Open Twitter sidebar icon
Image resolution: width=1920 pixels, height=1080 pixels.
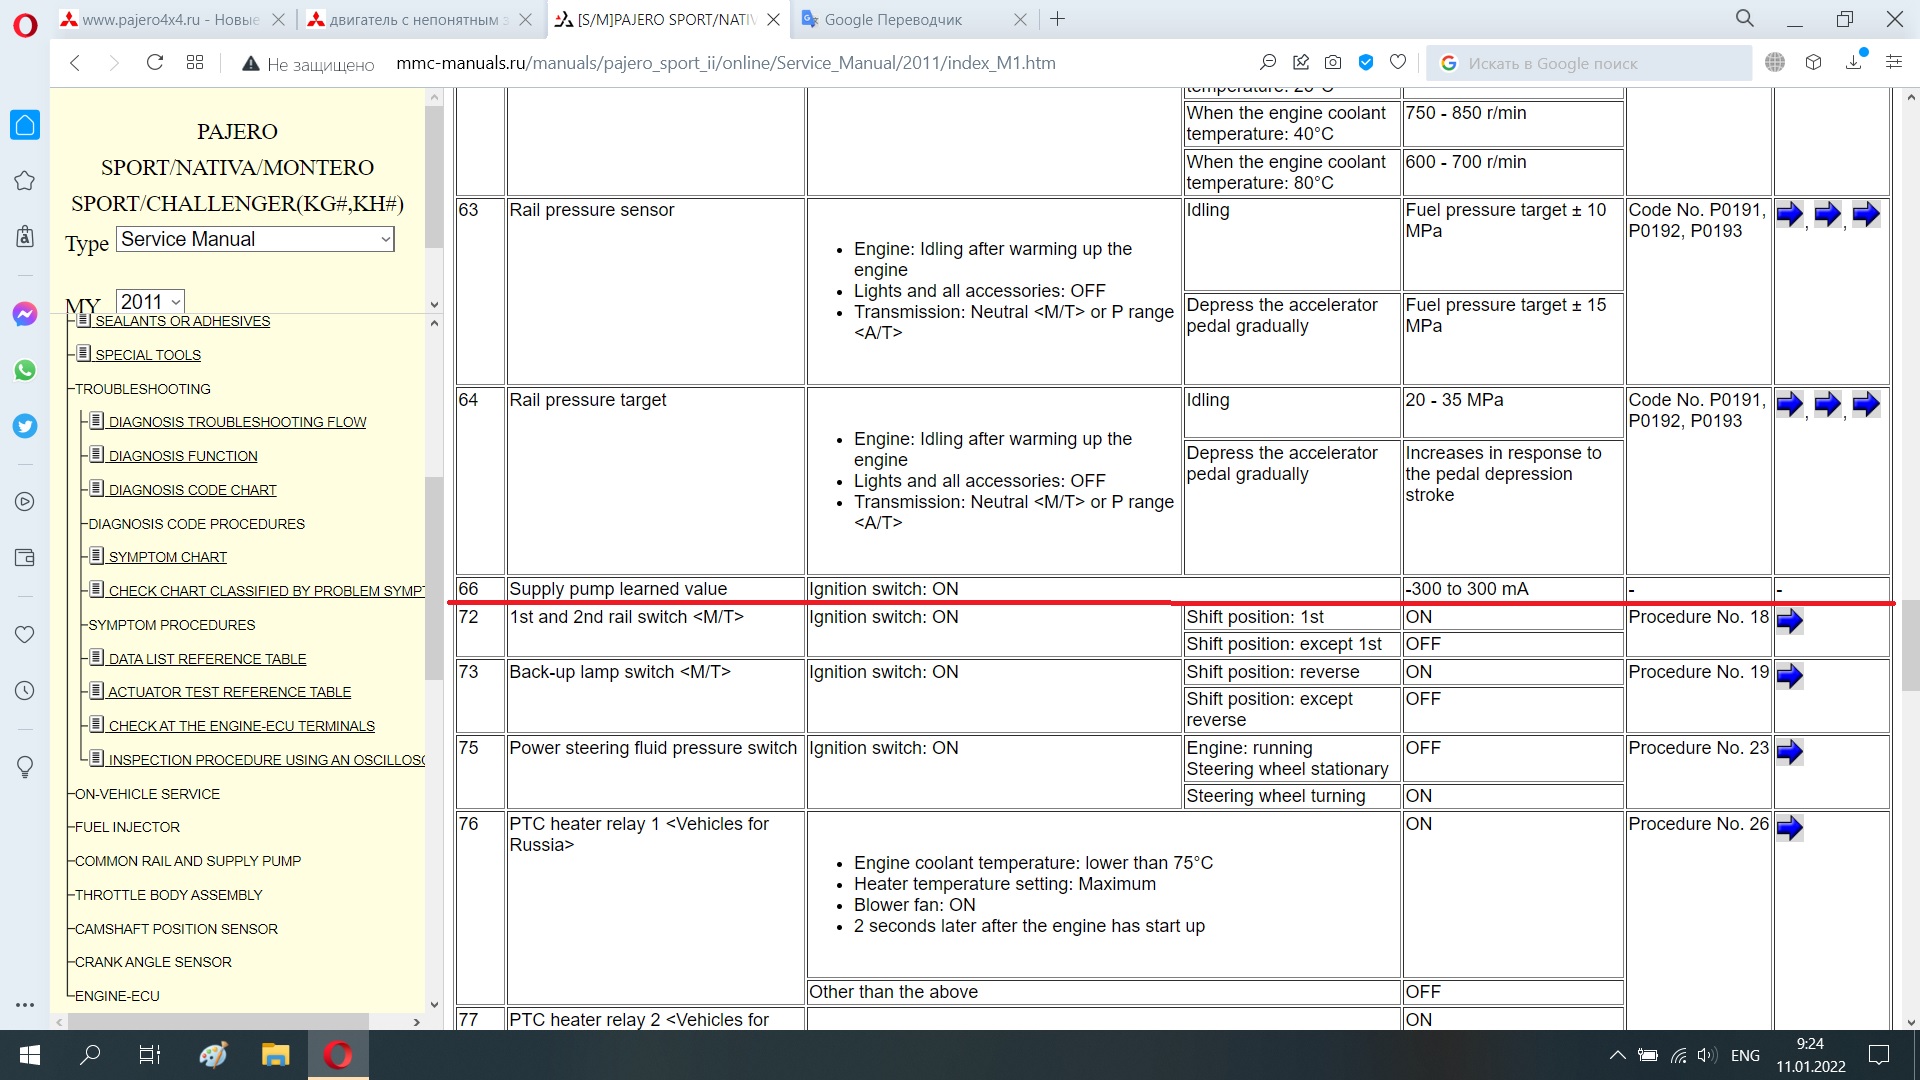(25, 426)
